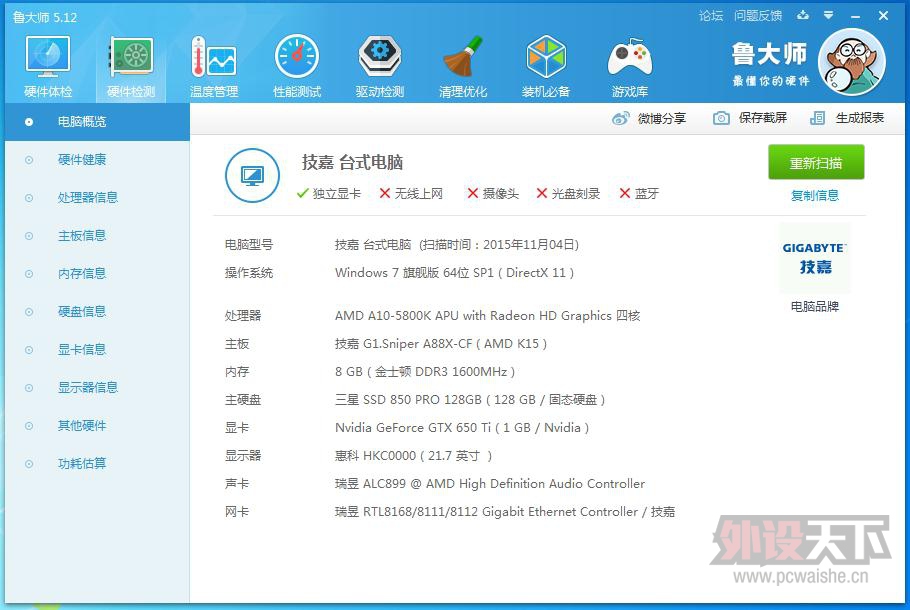Viewport: 910px width, 610px height.
Task: Click the 电脑型号 scan date text
Action: (457, 244)
